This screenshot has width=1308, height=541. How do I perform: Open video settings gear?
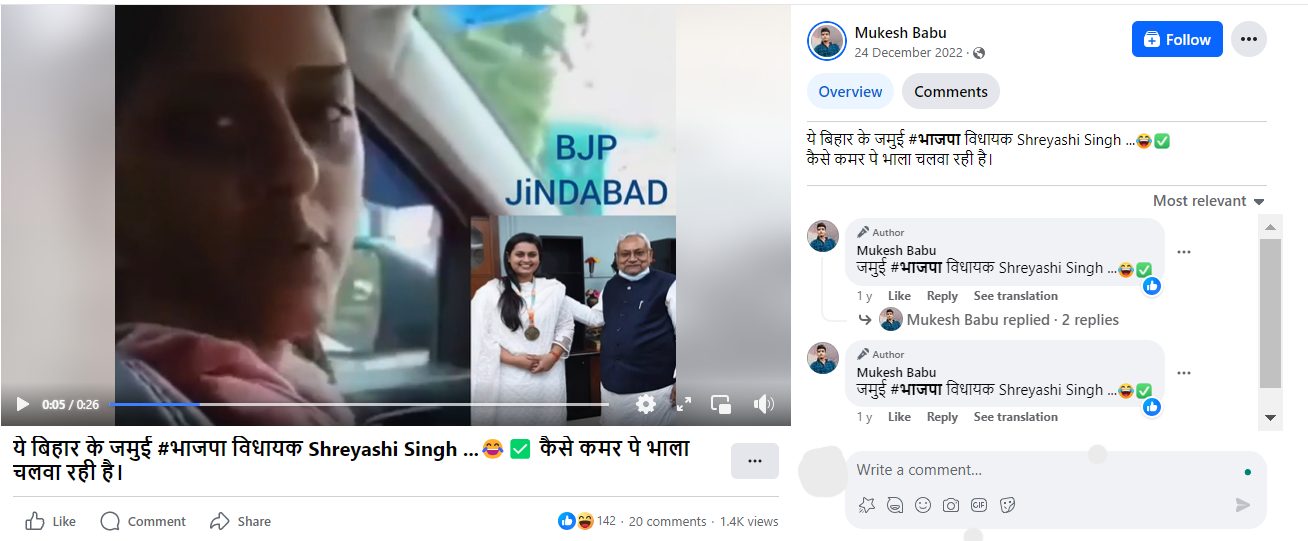coord(646,404)
